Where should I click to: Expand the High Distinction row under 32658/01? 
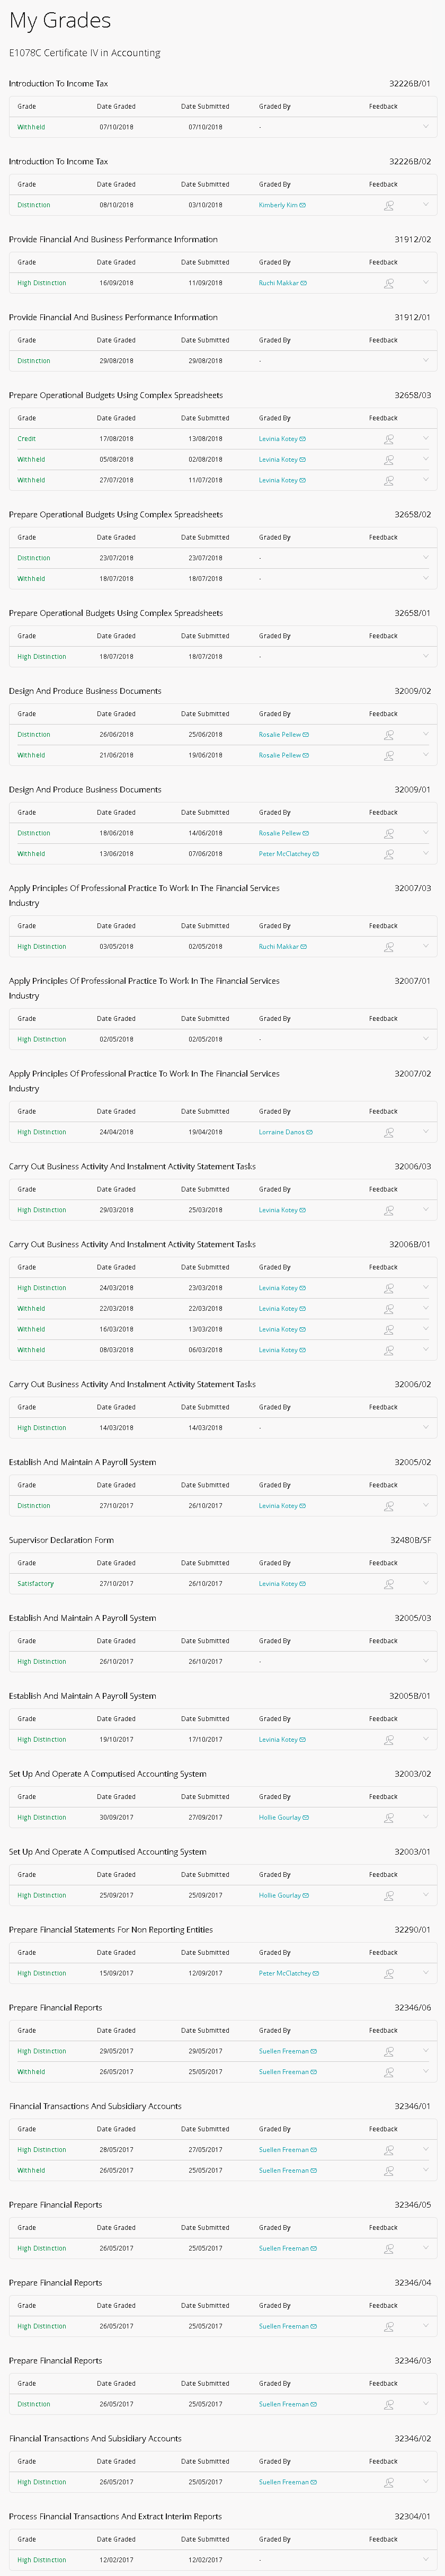[x=426, y=657]
